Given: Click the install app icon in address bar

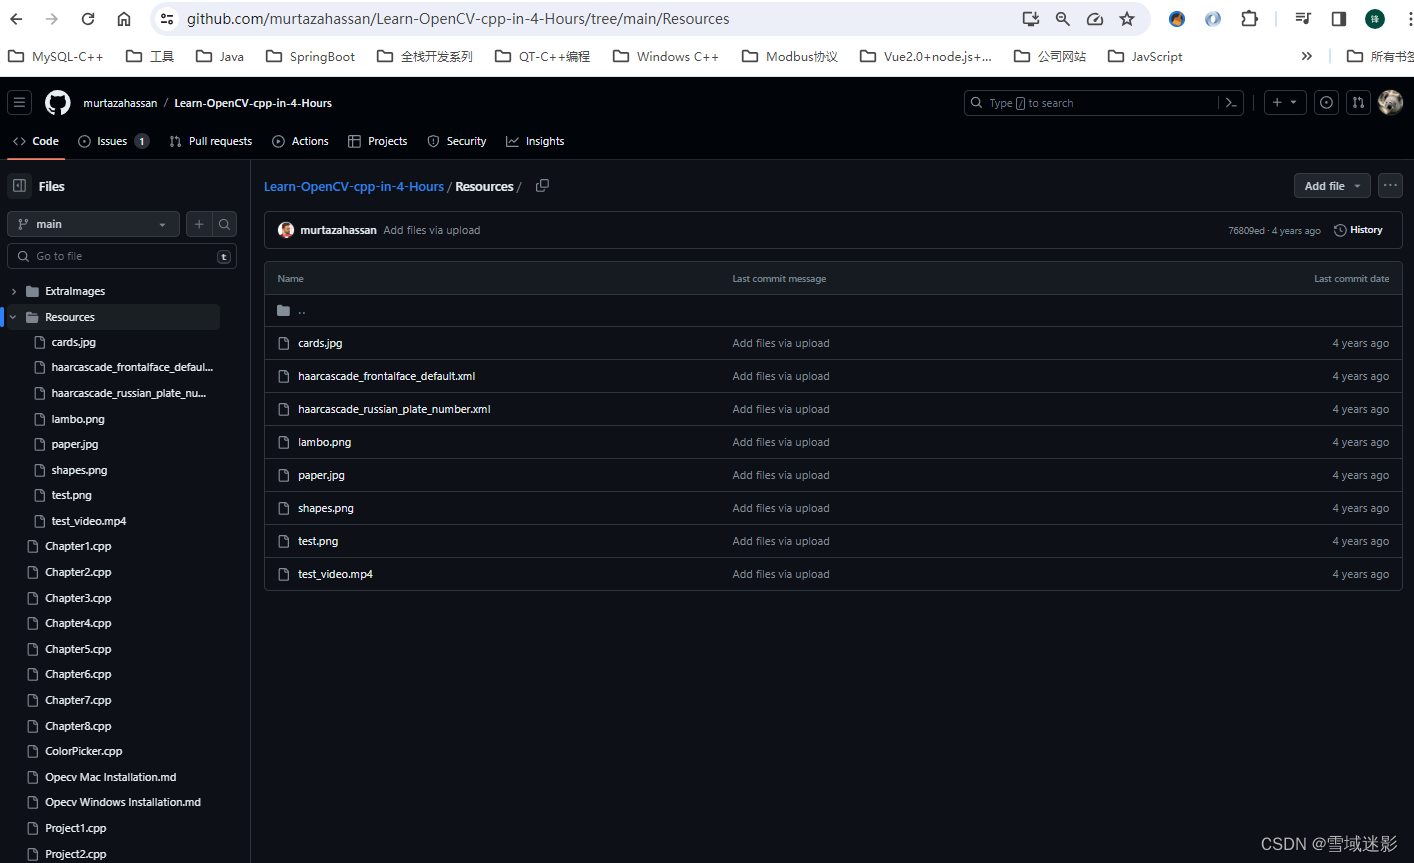Looking at the screenshot, I should (1031, 19).
